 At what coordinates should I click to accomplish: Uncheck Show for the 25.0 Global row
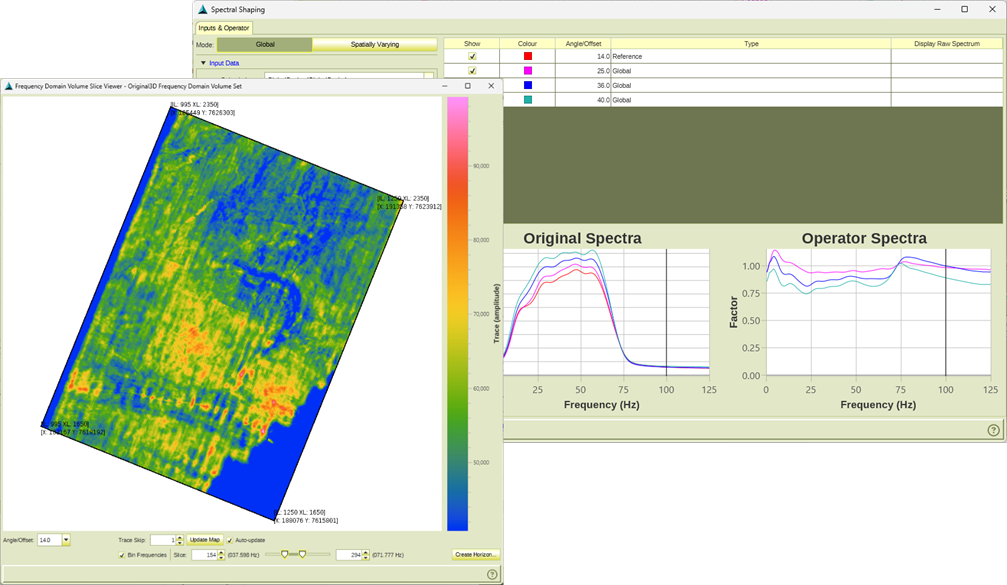tap(472, 71)
